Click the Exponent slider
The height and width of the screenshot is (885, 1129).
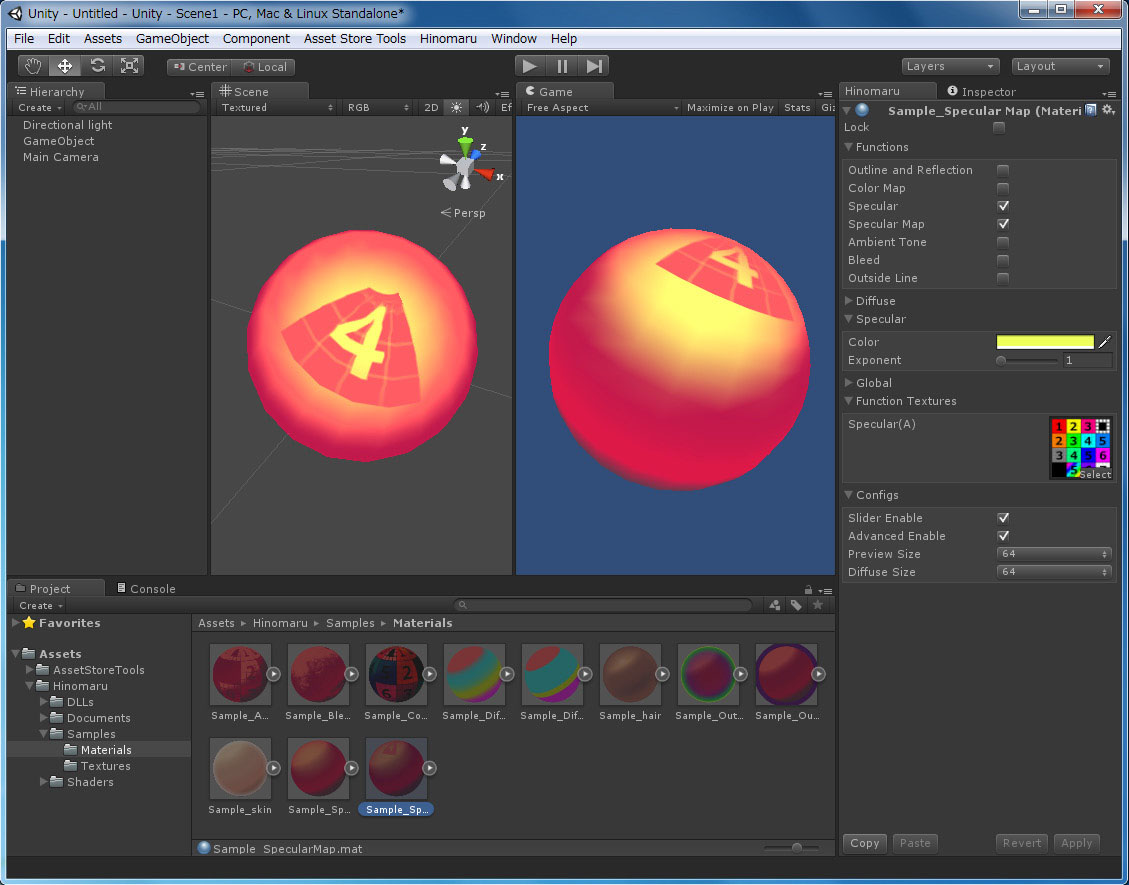(x=1027, y=361)
